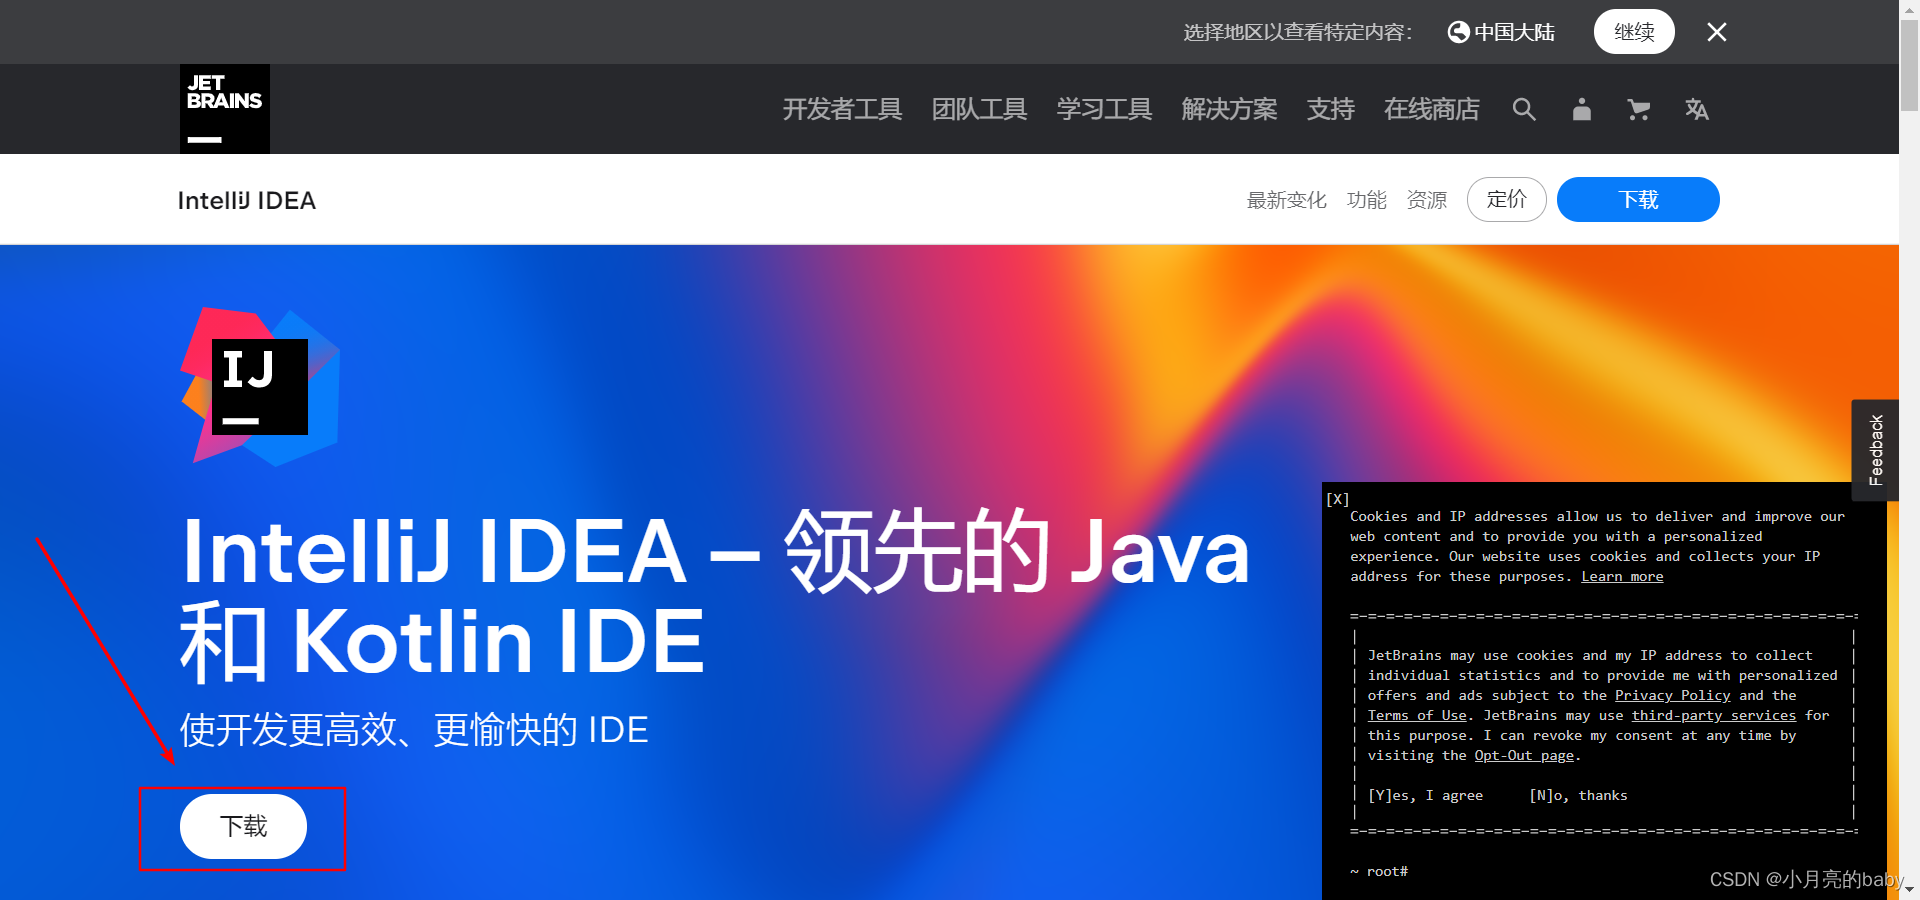Click the '选择地区以查看特定内容:' label

point(1298,32)
